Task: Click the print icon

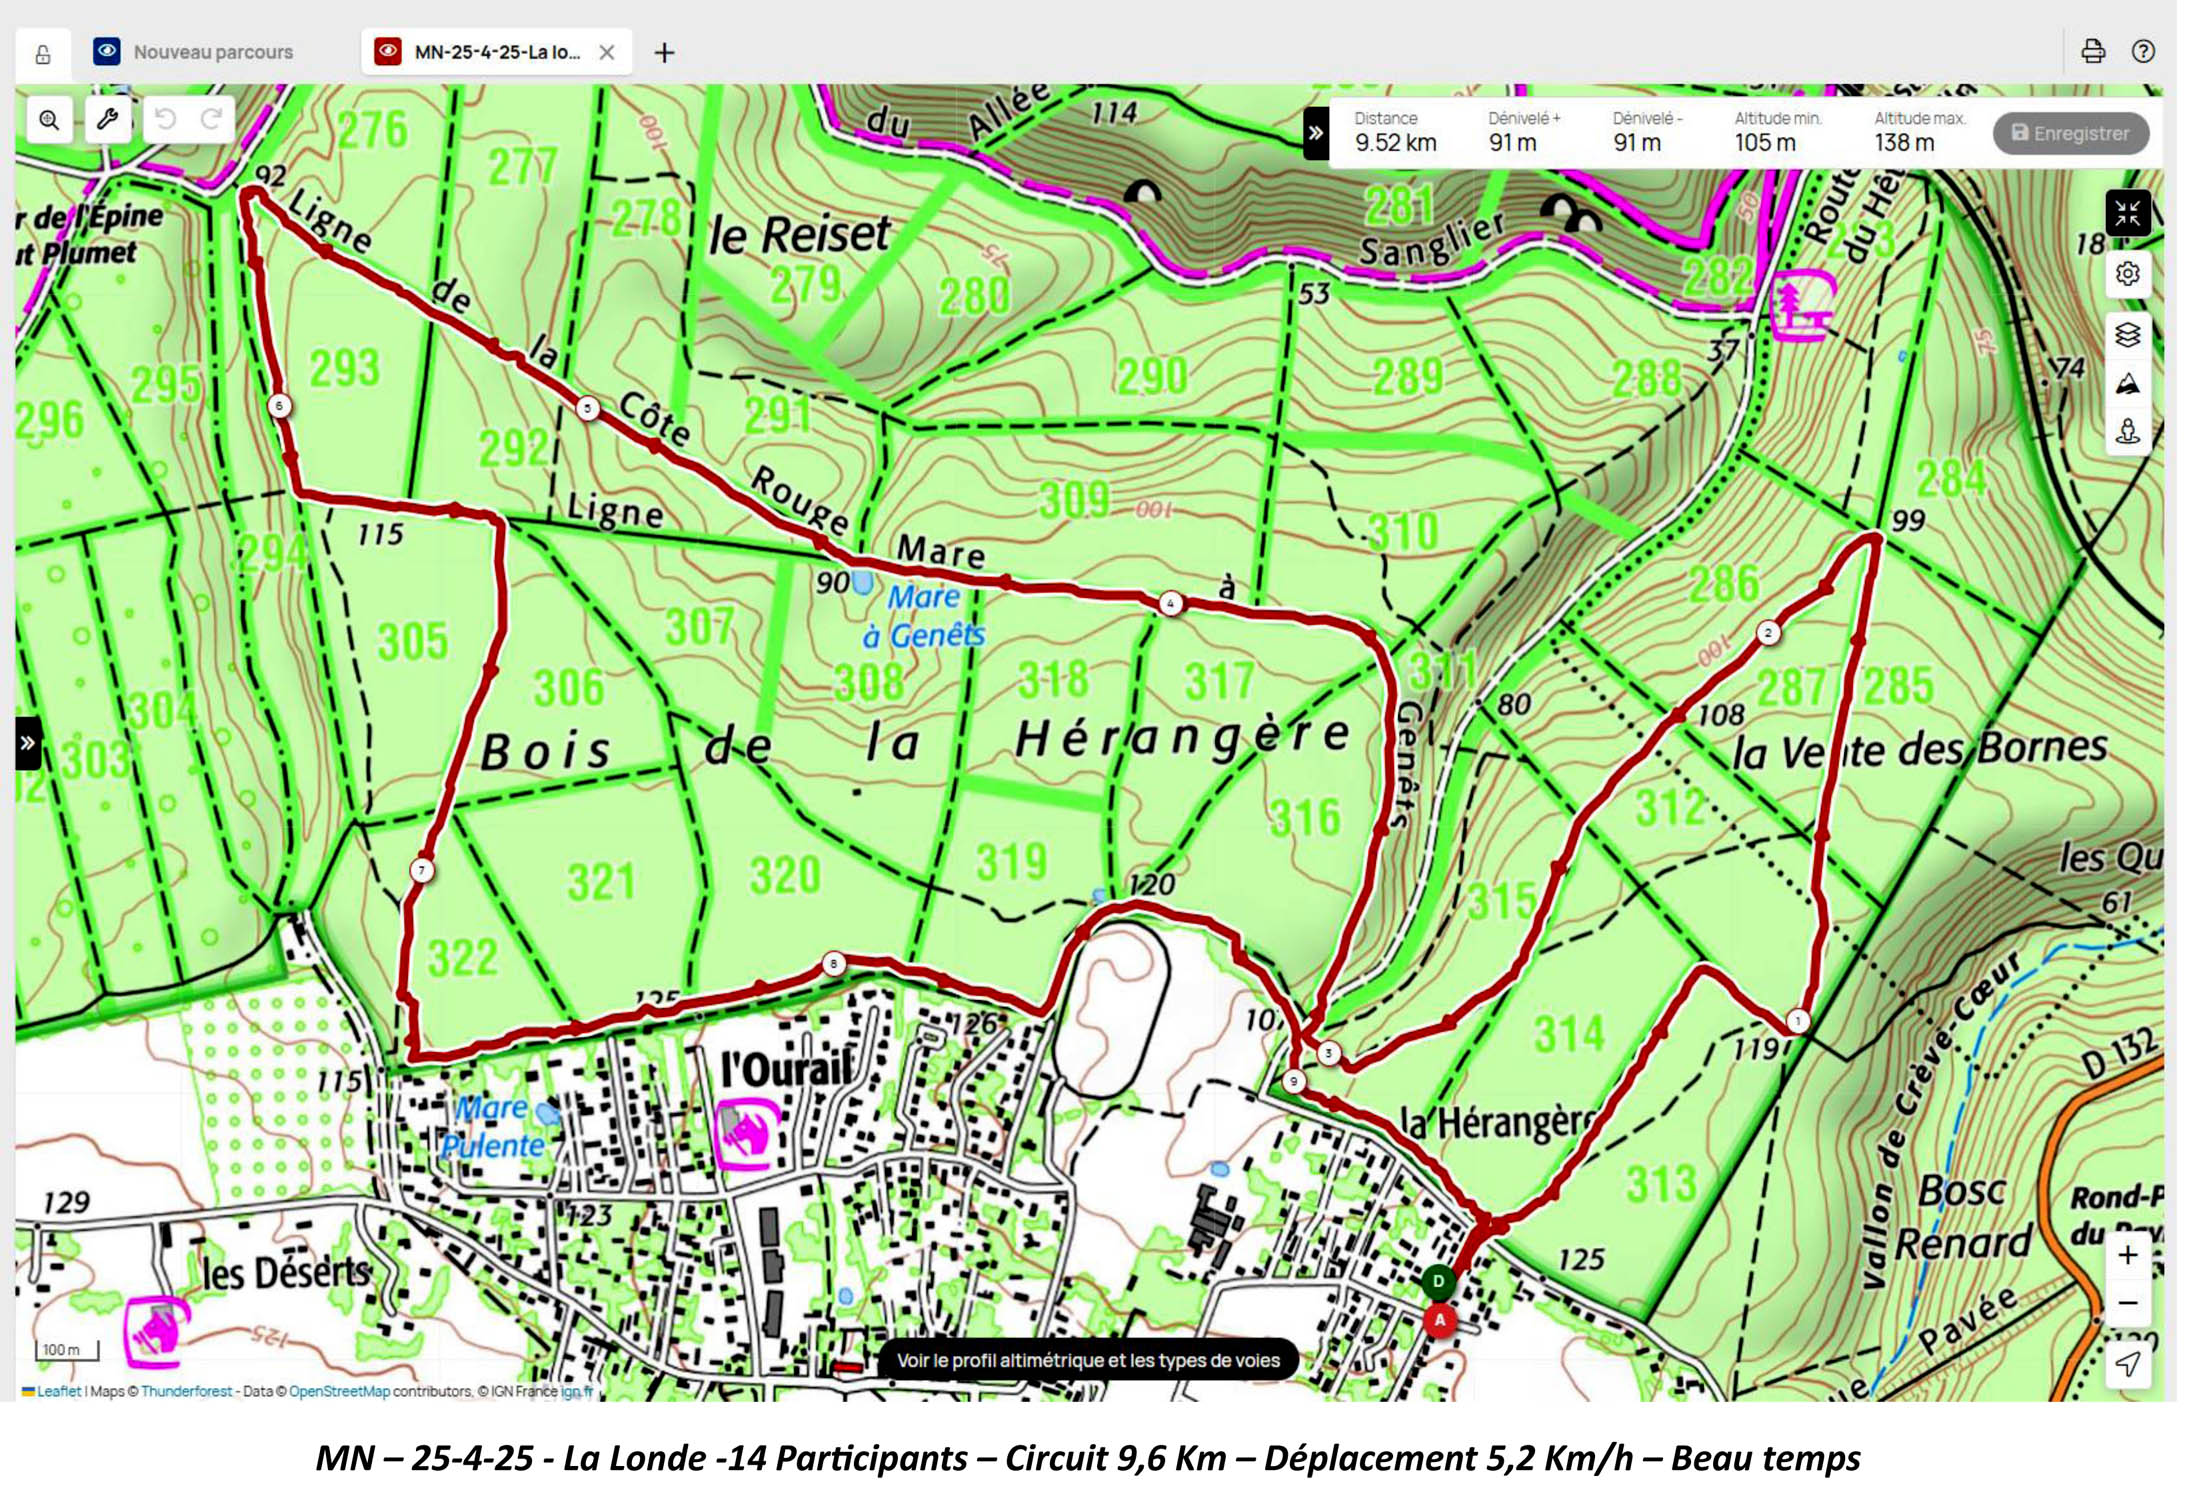Action: pos(2093,51)
